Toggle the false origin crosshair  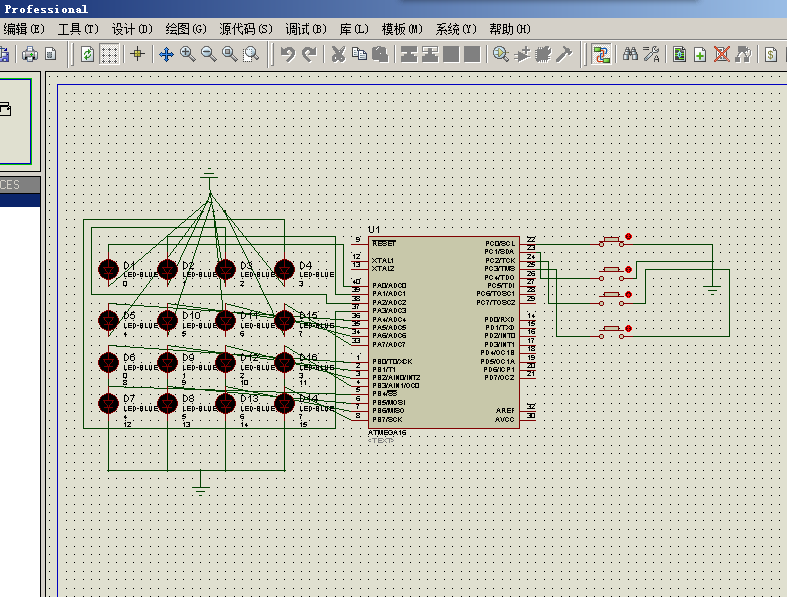tap(137, 54)
